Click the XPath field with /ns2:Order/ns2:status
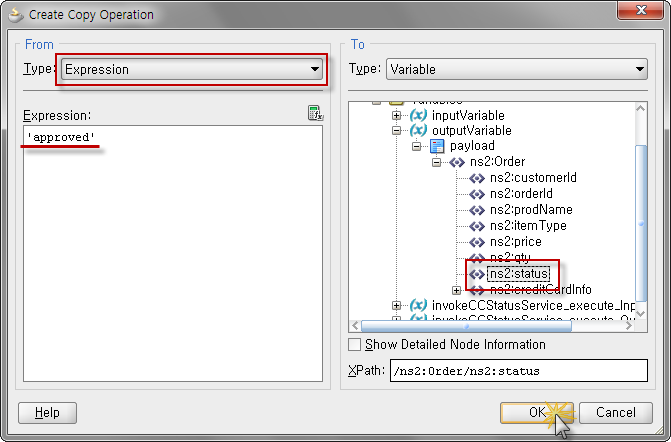Image resolution: width=671 pixels, height=442 pixels. click(519, 371)
